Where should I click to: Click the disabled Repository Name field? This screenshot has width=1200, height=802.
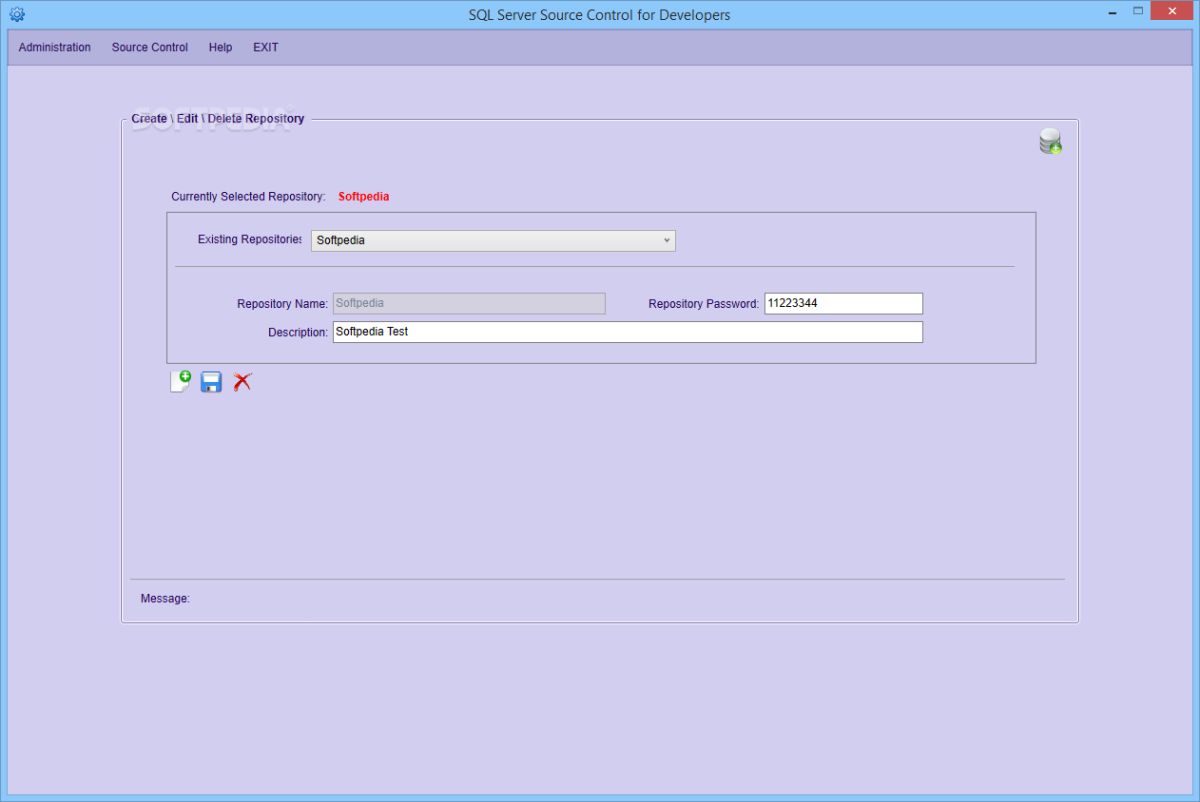(x=469, y=303)
